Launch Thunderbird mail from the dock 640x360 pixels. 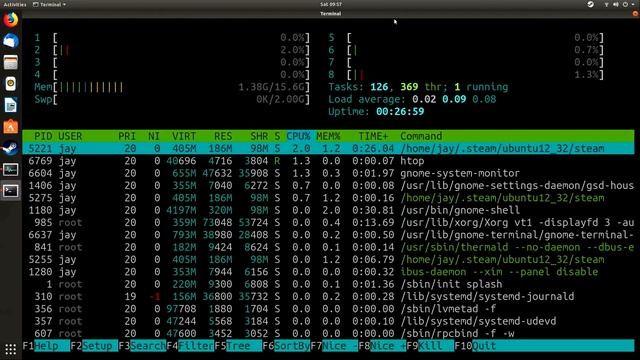click(11, 41)
